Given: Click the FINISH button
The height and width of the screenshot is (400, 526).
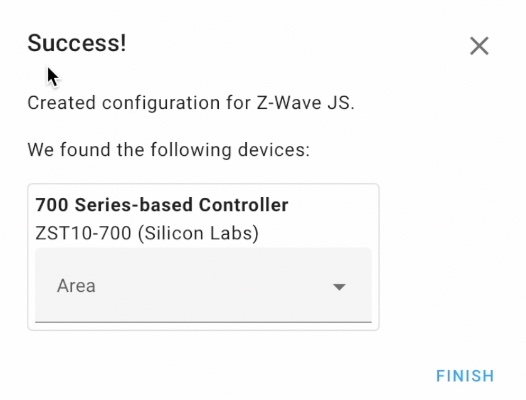Looking at the screenshot, I should [465, 376].
